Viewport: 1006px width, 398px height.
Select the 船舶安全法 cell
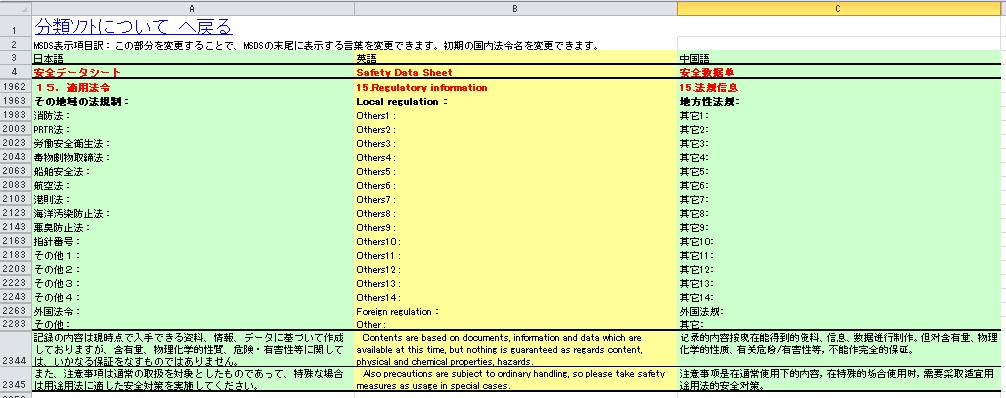(192, 171)
